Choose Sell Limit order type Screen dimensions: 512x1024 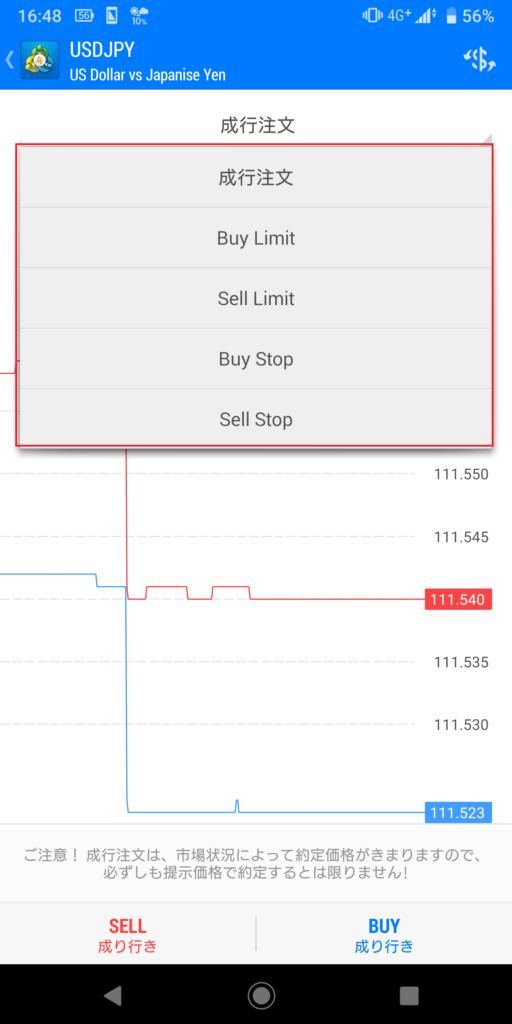[x=256, y=298]
